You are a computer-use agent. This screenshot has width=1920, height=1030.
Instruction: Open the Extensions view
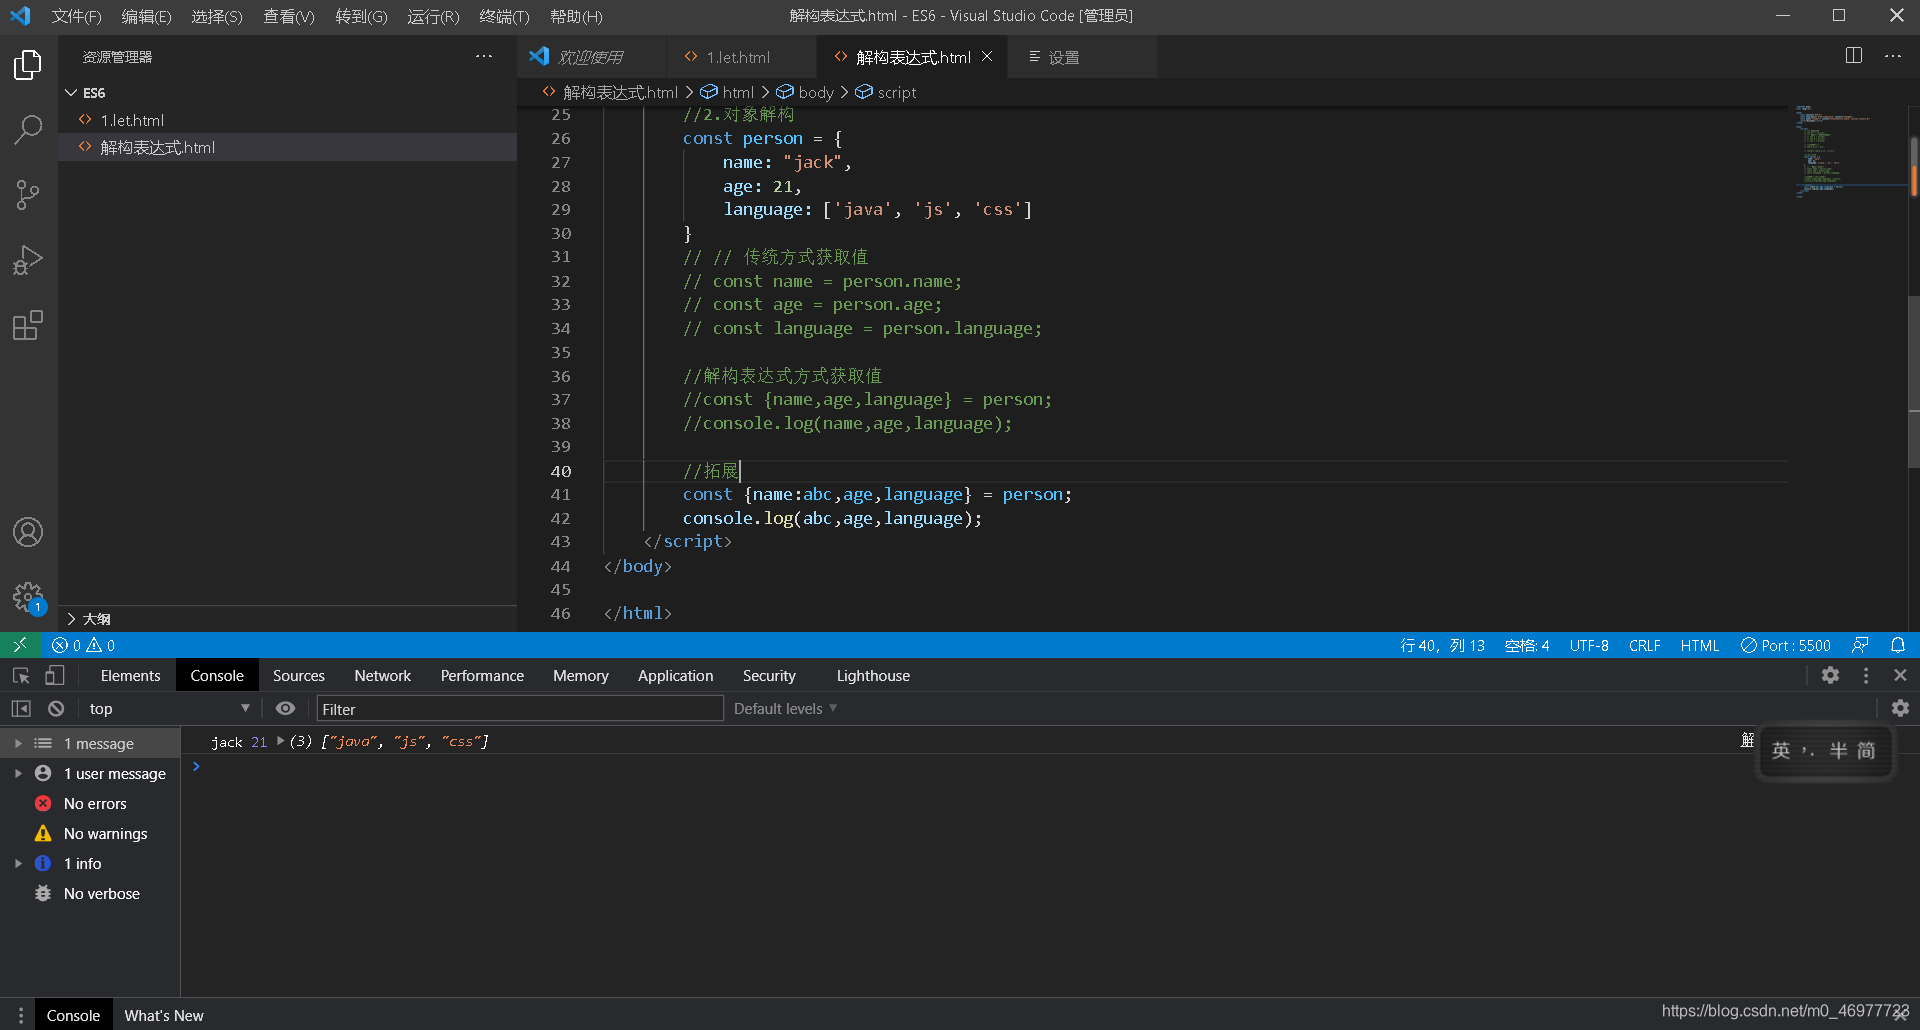pos(28,325)
